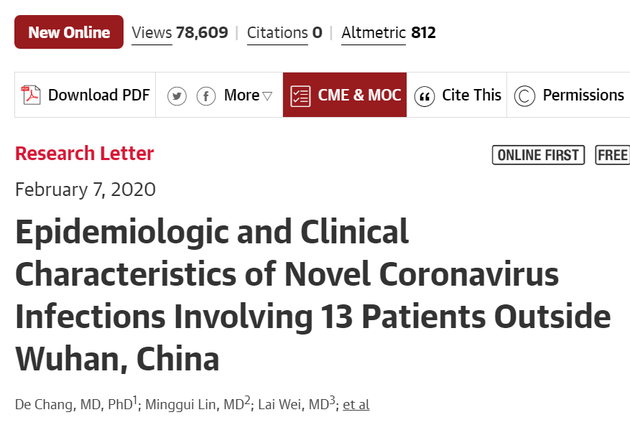Open the Altmetric score link
Image resolution: width=630 pixels, height=430 pixels.
pyautogui.click(x=389, y=33)
